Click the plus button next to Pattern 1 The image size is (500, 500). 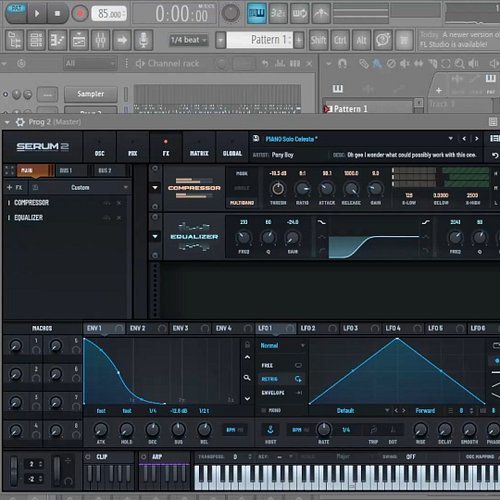pos(299,40)
